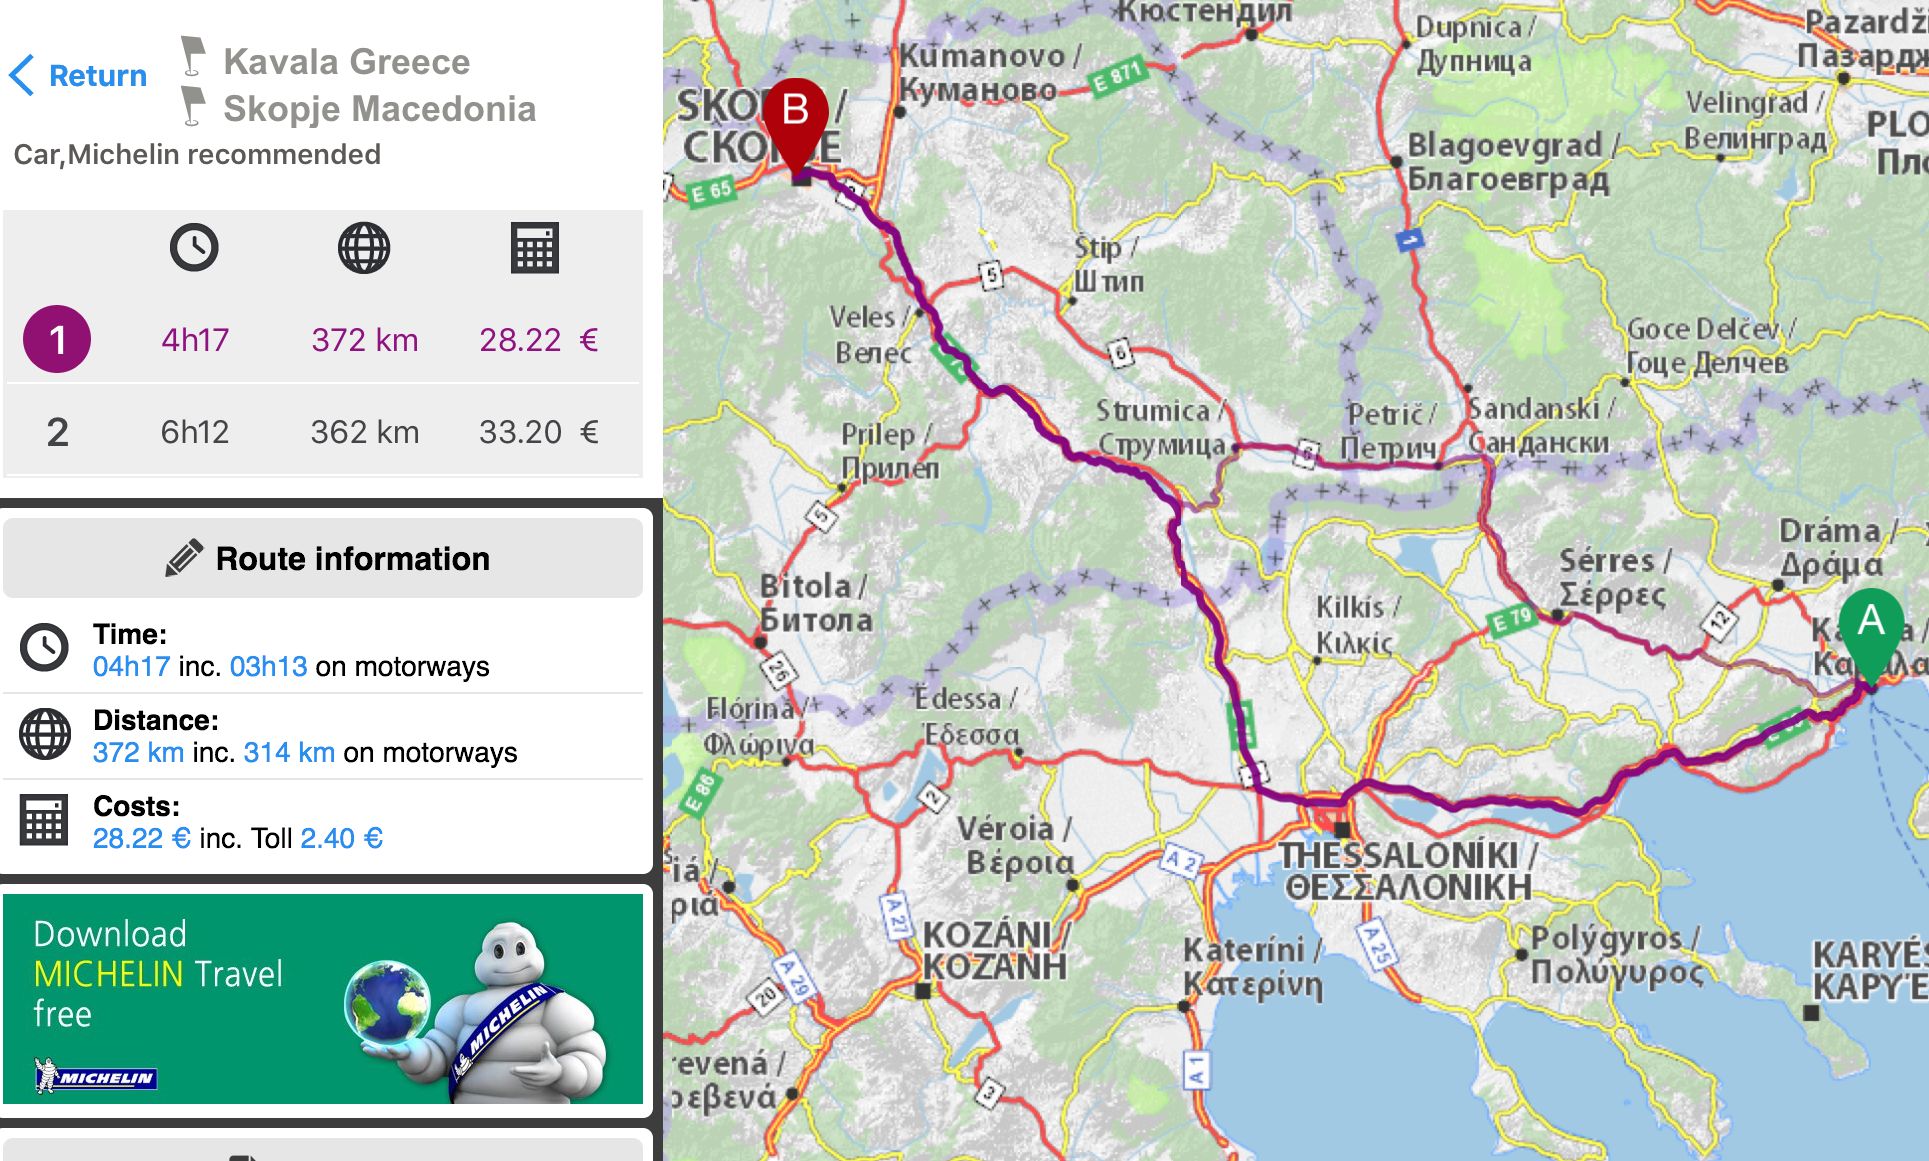Screen dimensions: 1929x1161
Task: Click Kavala Greece departure field
Action: coord(346,62)
